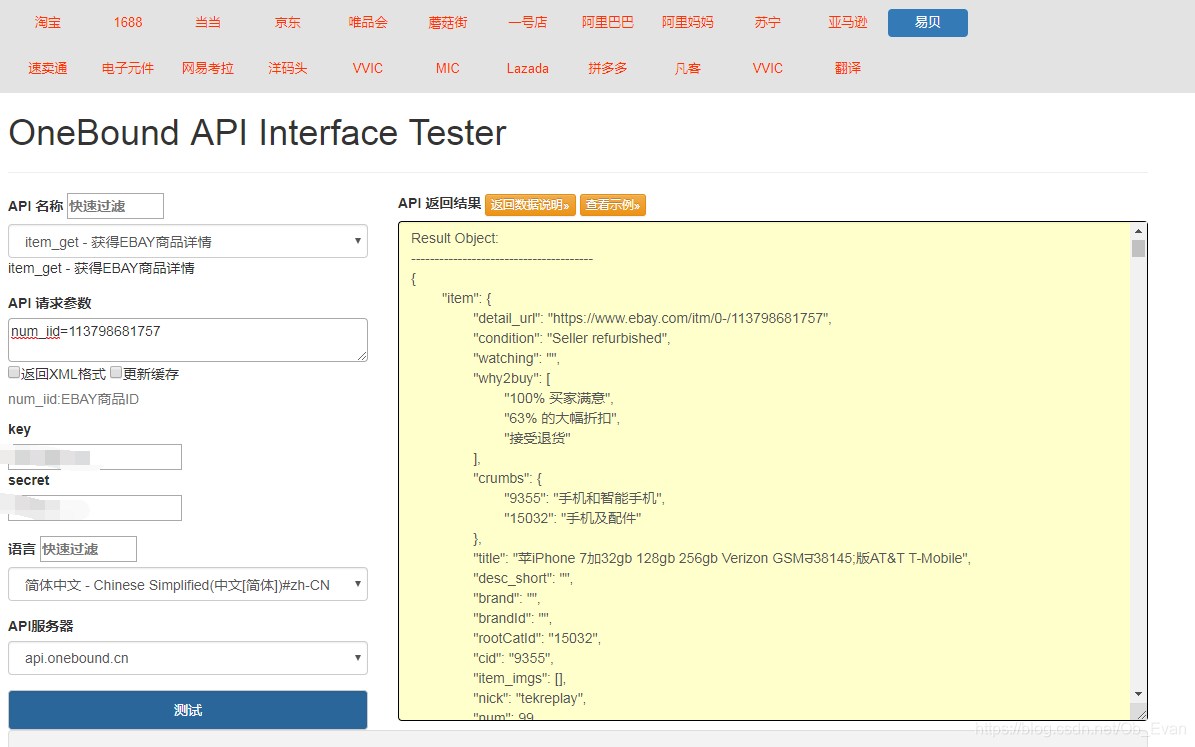Open the 一号店 tab
Image resolution: width=1195 pixels, height=747 pixels.
tap(527, 23)
